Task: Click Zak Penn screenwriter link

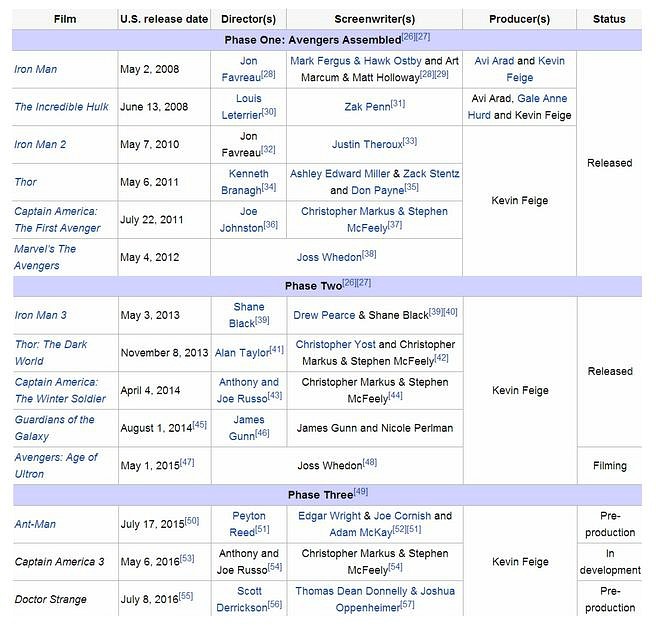Action: pyautogui.click(x=367, y=107)
